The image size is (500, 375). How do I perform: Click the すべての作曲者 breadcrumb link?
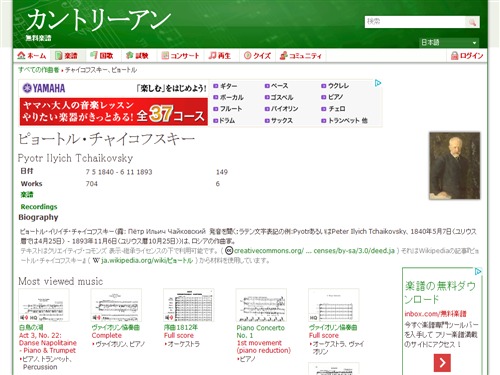[x=39, y=70]
